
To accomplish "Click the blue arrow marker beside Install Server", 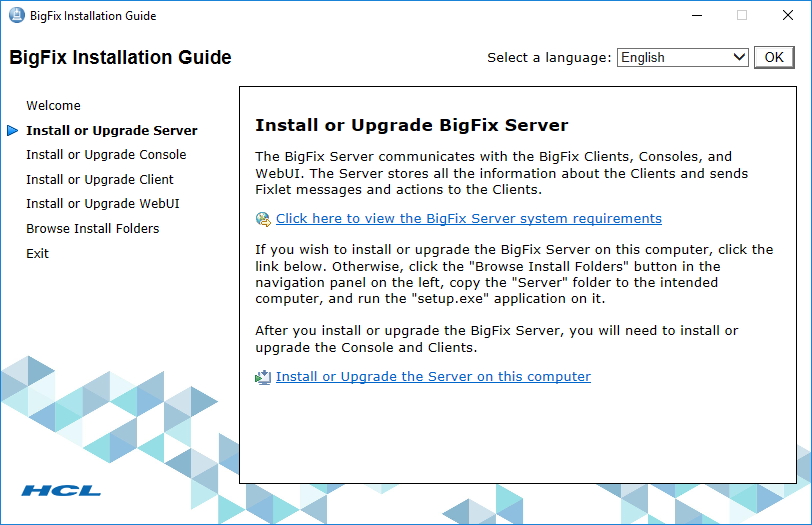I will pyautogui.click(x=12, y=130).
